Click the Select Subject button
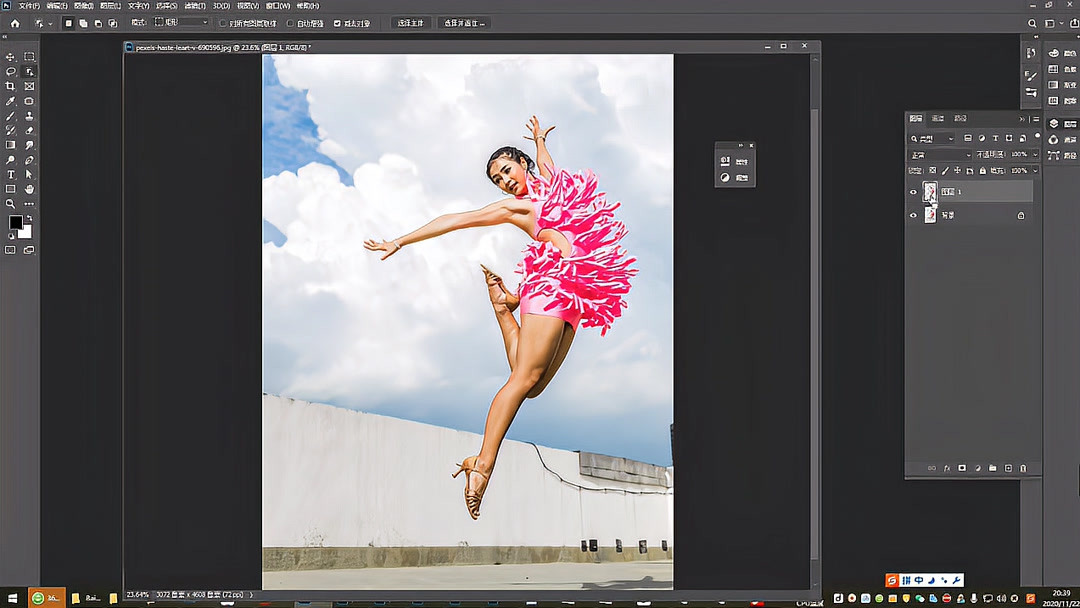 pos(410,23)
